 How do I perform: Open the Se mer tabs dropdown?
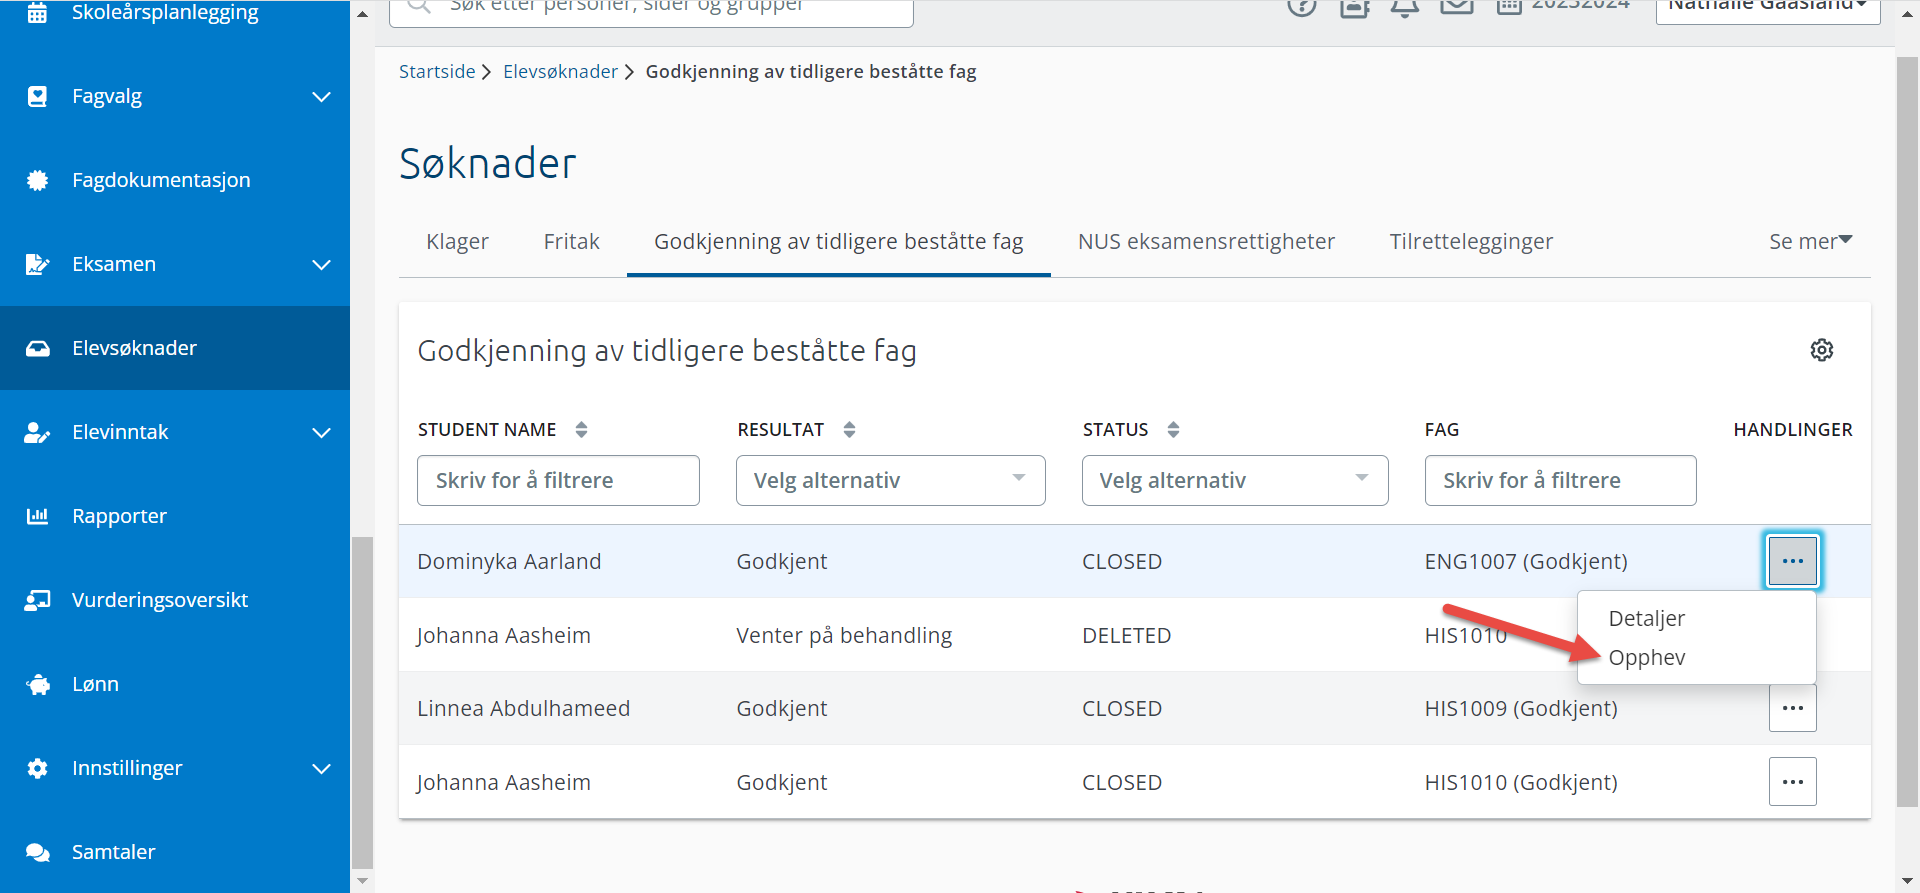point(1810,241)
